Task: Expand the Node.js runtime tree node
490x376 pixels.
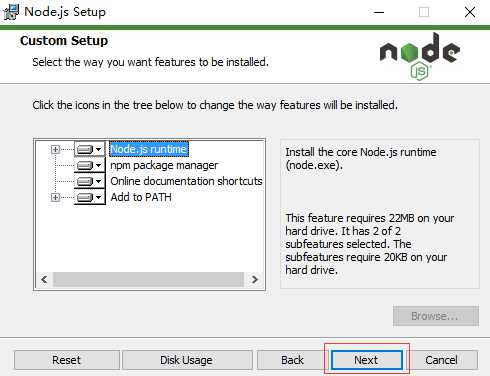Action: tap(55, 149)
